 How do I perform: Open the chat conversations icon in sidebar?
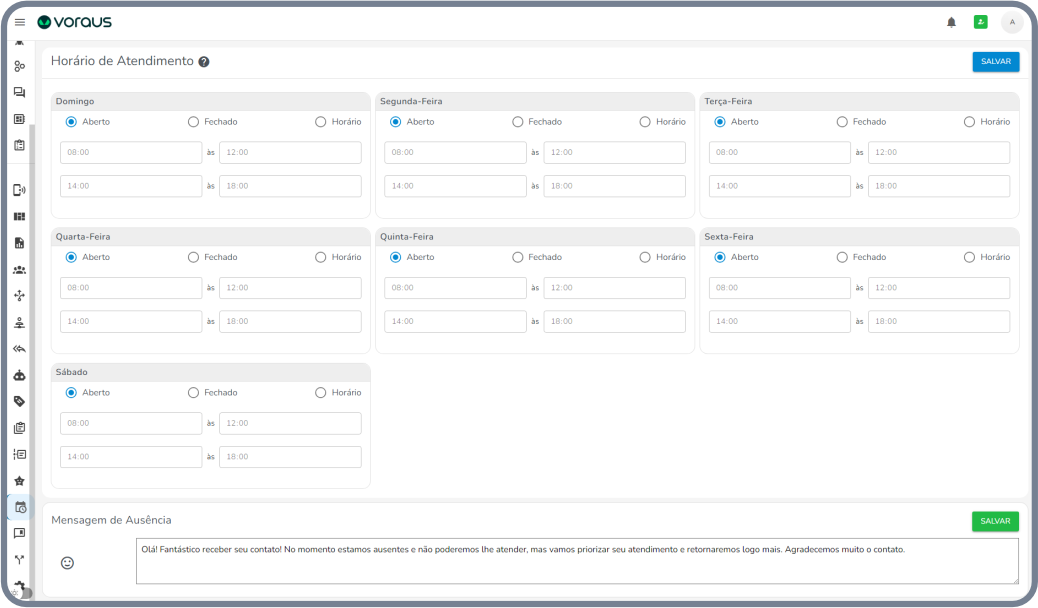pyautogui.click(x=19, y=92)
